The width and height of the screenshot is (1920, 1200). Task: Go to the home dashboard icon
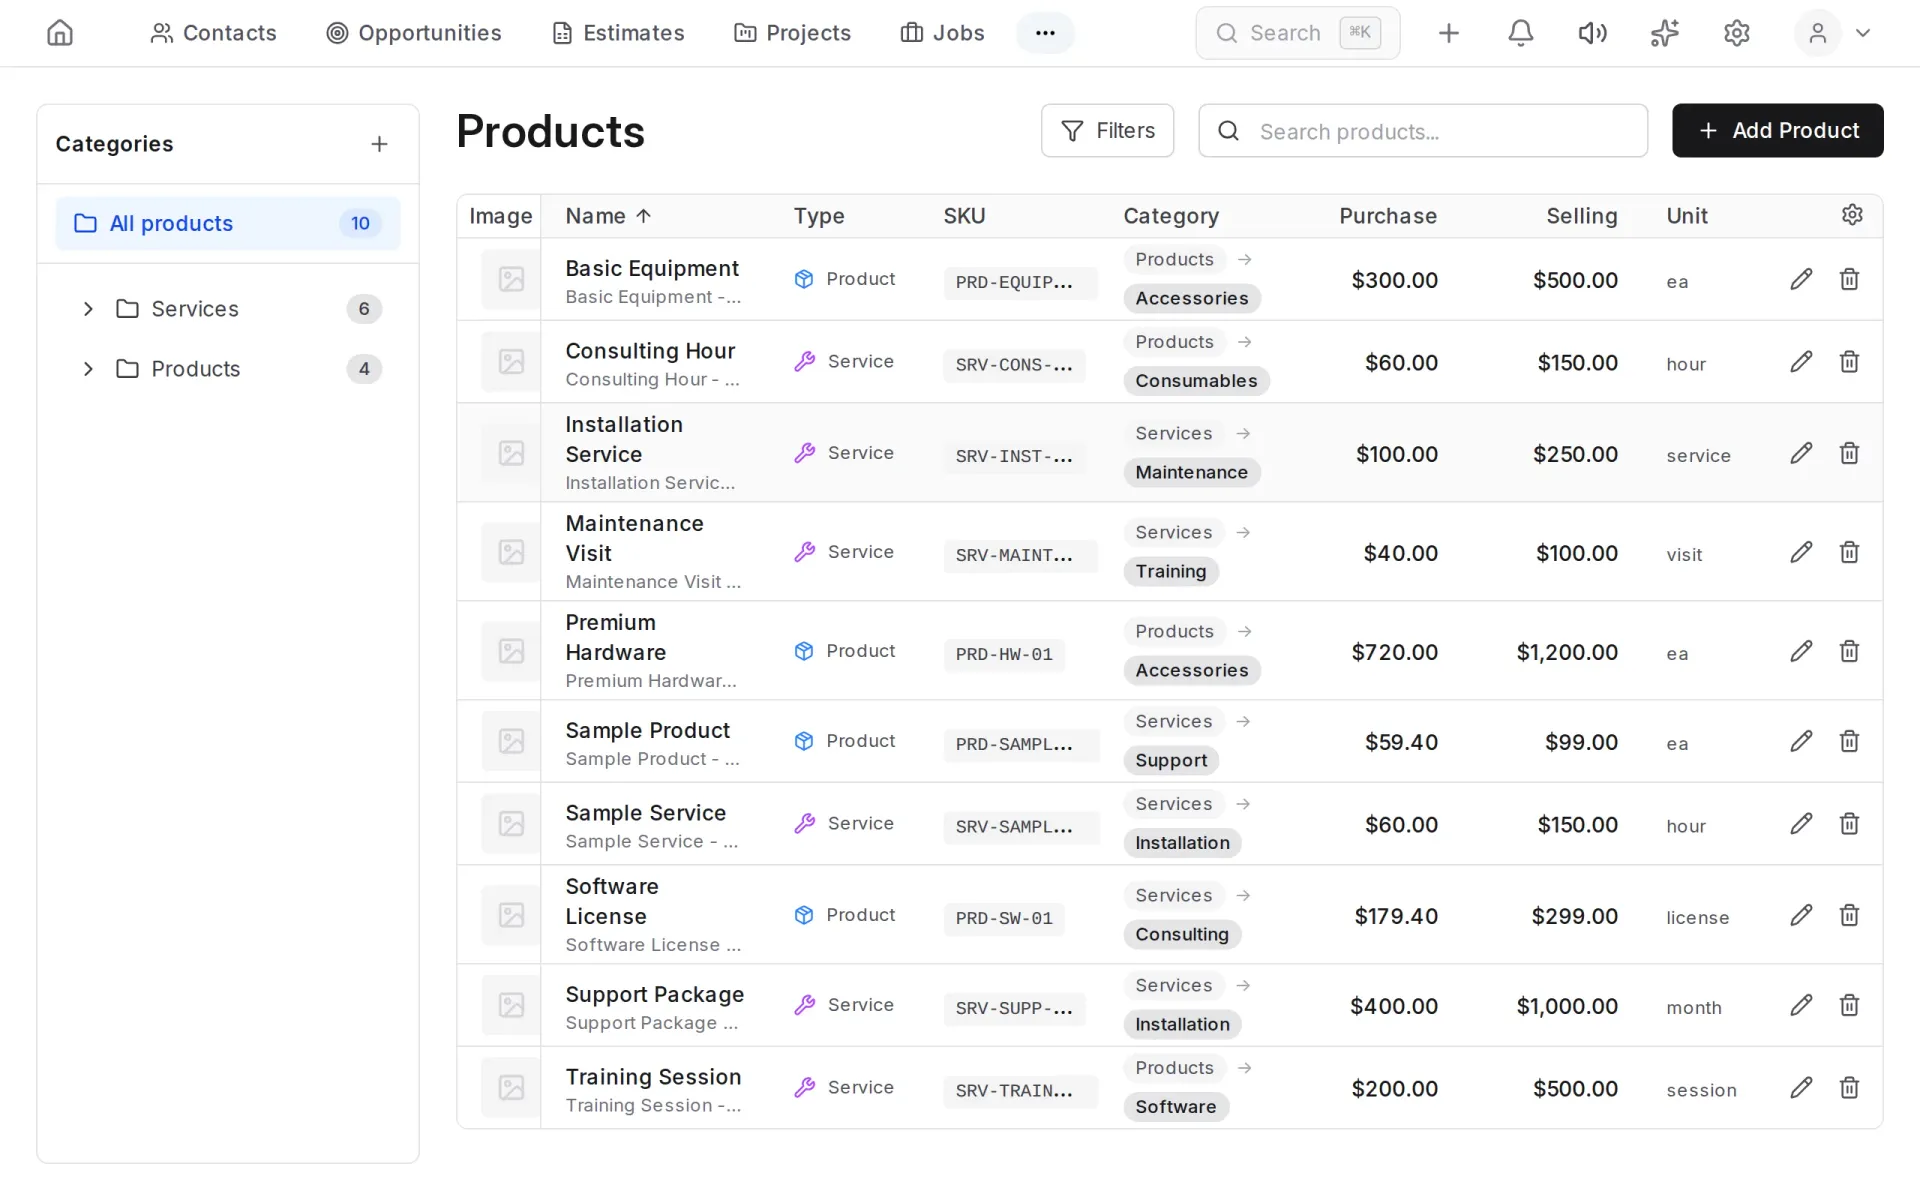tap(60, 33)
